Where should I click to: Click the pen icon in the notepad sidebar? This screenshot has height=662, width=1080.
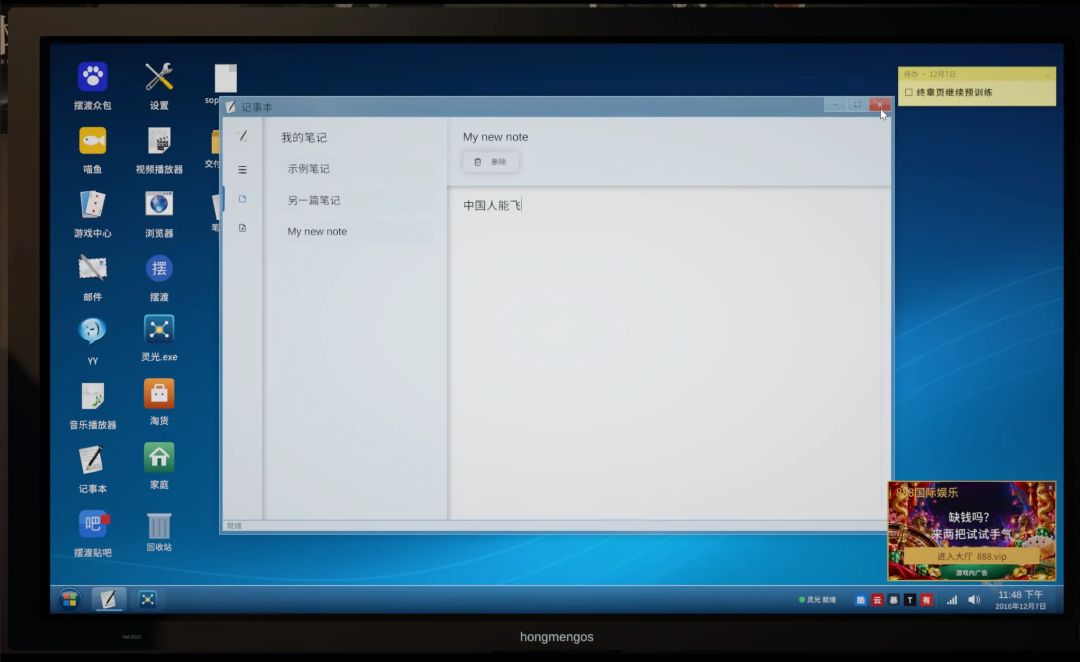[242, 136]
